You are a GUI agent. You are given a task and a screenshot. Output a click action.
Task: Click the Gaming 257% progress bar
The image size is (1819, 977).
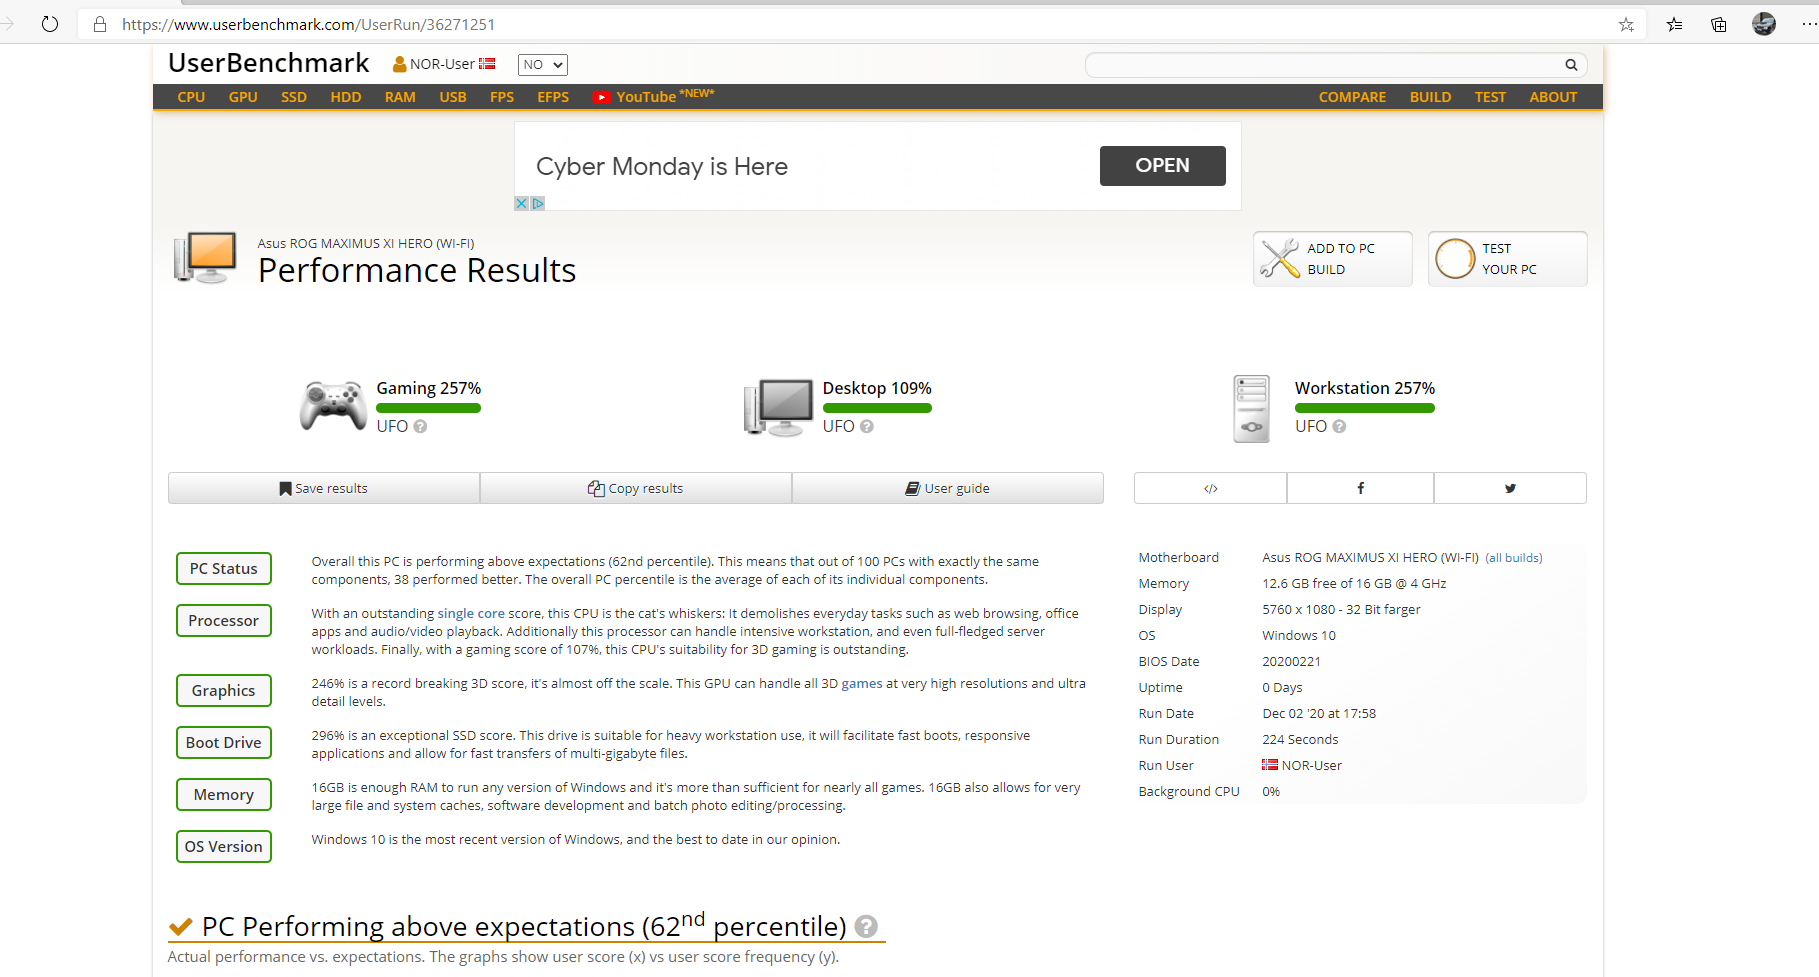click(428, 408)
